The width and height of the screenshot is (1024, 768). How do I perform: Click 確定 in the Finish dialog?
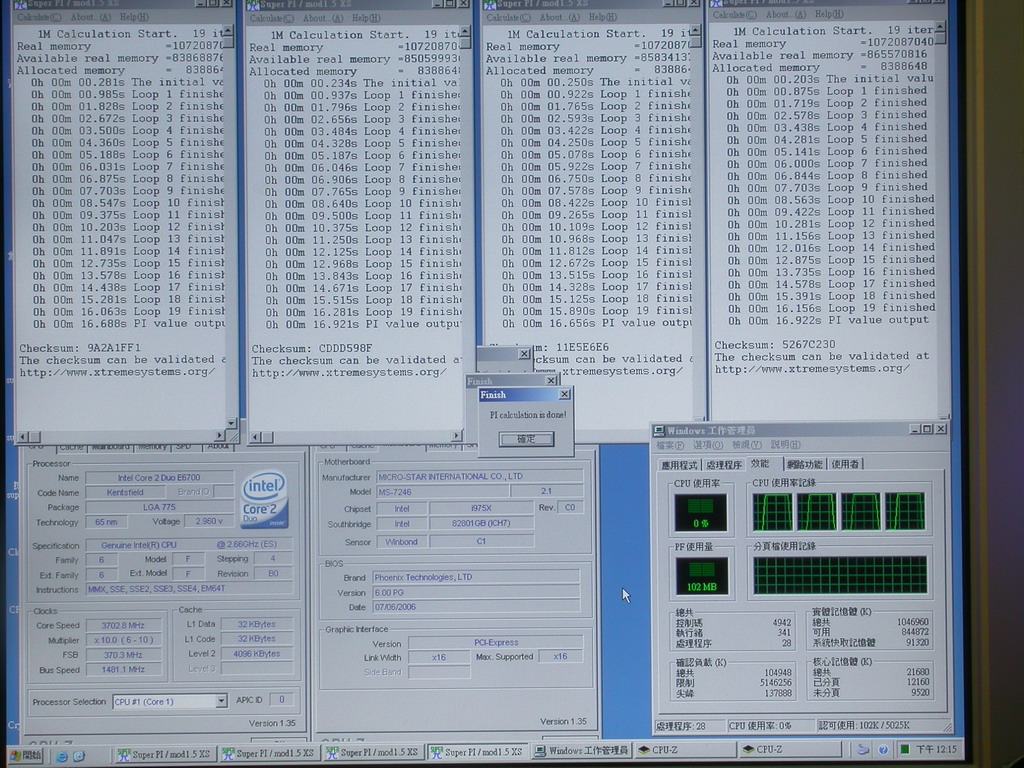526,439
